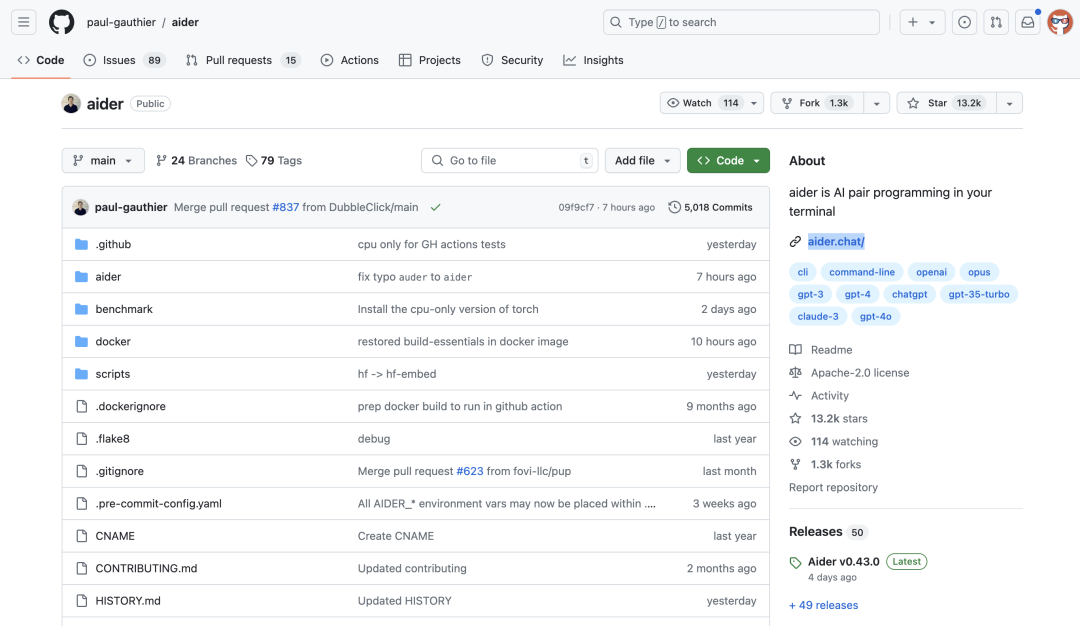The height and width of the screenshot is (626, 1080).
Task: Switch to the Insights tab
Action: coord(593,60)
